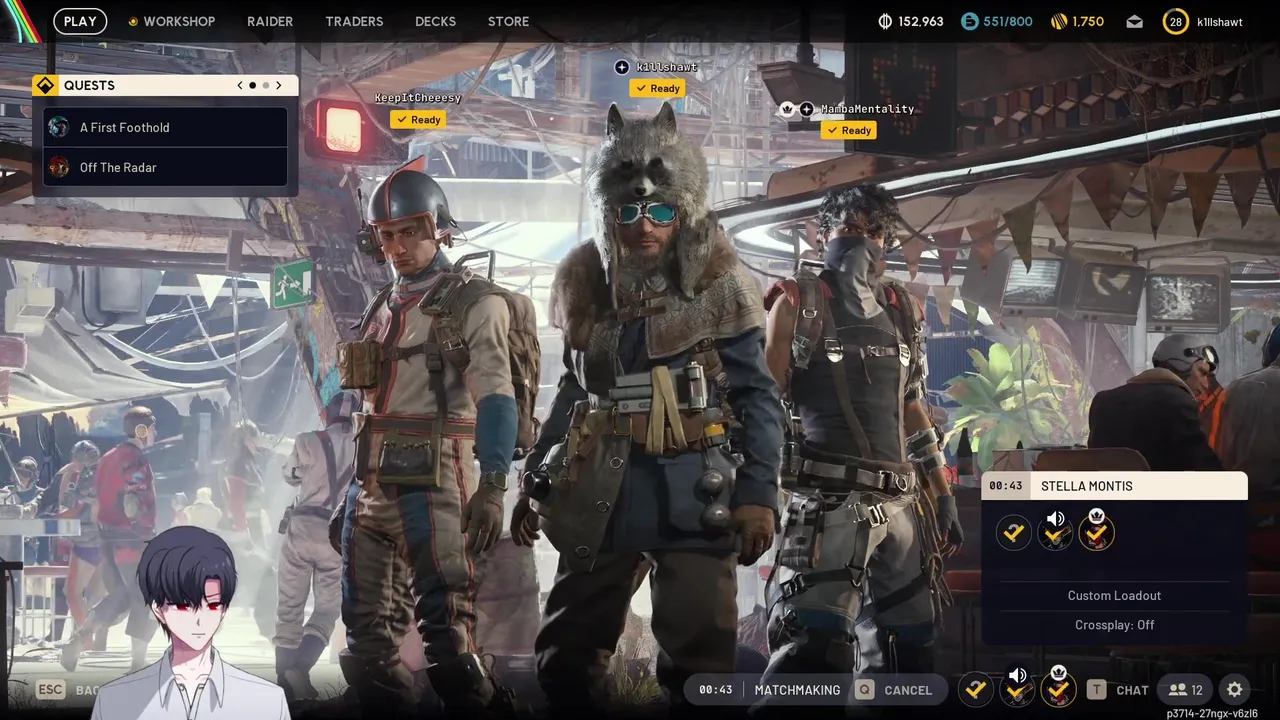
Task: Open the Off The Radar quest
Action: (x=165, y=167)
